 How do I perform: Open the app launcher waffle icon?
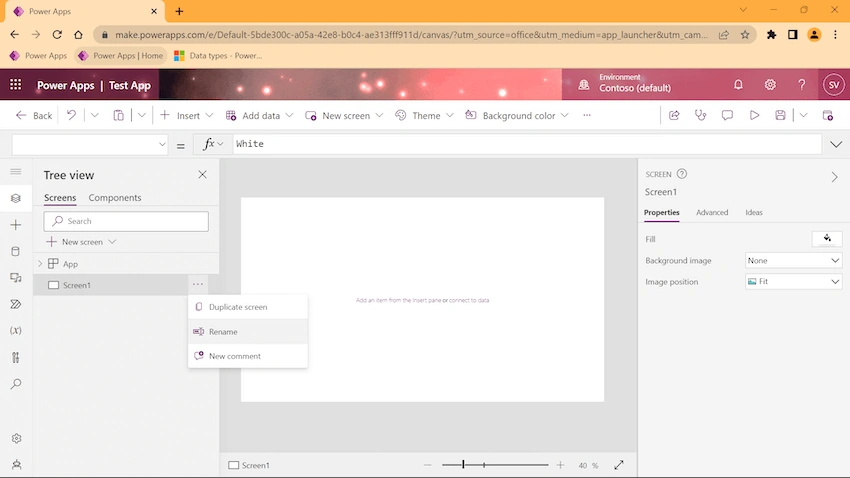(x=16, y=85)
